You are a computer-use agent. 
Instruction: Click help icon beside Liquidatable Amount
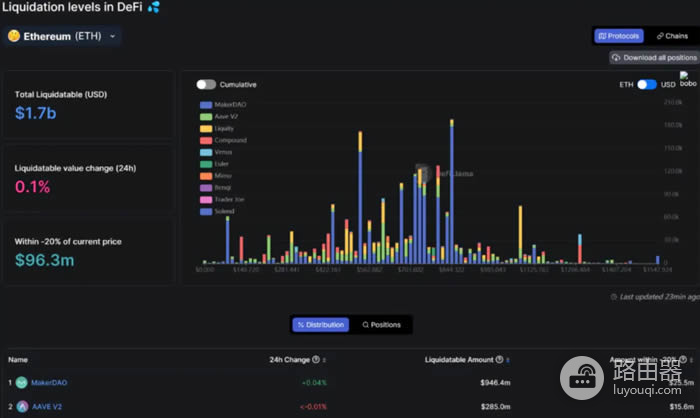pos(499,359)
